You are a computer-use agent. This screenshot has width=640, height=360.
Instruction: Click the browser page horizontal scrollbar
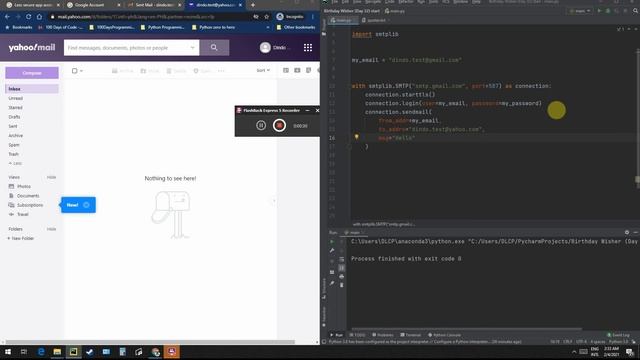coord(150,342)
